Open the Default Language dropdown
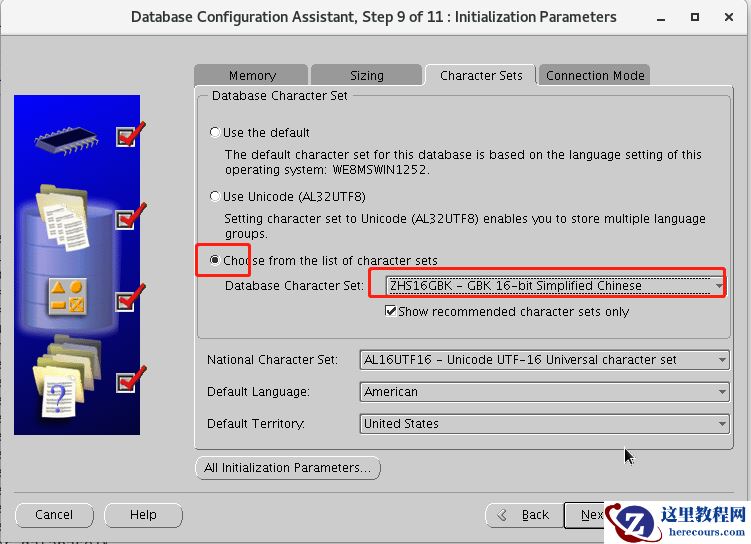The image size is (751, 544). tap(545, 392)
